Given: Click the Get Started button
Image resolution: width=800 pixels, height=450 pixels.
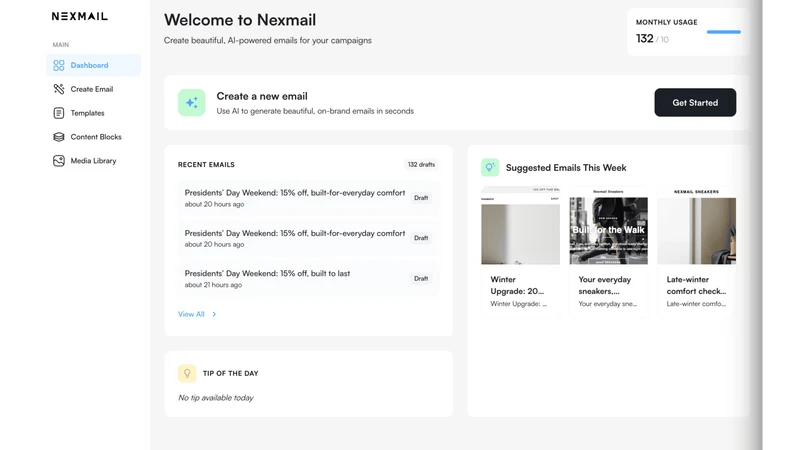Looking at the screenshot, I should [x=695, y=103].
